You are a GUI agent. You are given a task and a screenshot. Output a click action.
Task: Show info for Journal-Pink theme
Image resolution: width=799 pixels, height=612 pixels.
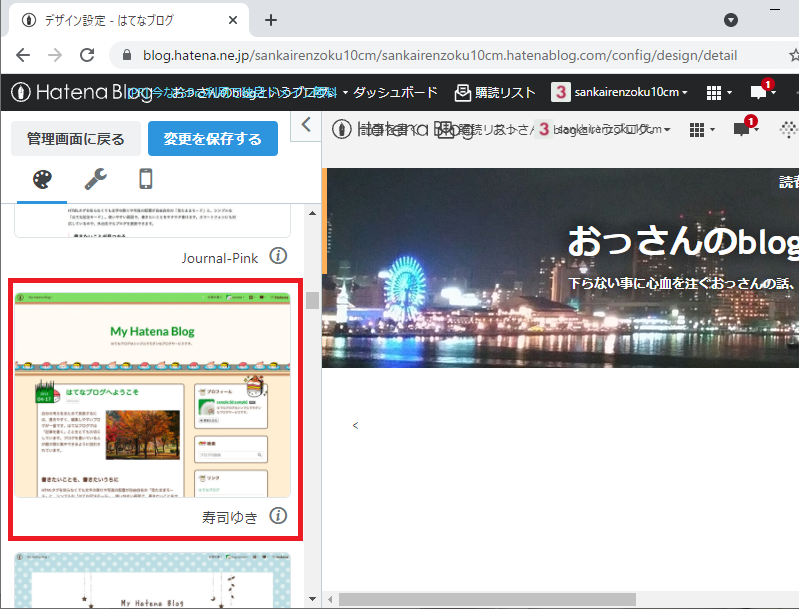(x=278, y=256)
